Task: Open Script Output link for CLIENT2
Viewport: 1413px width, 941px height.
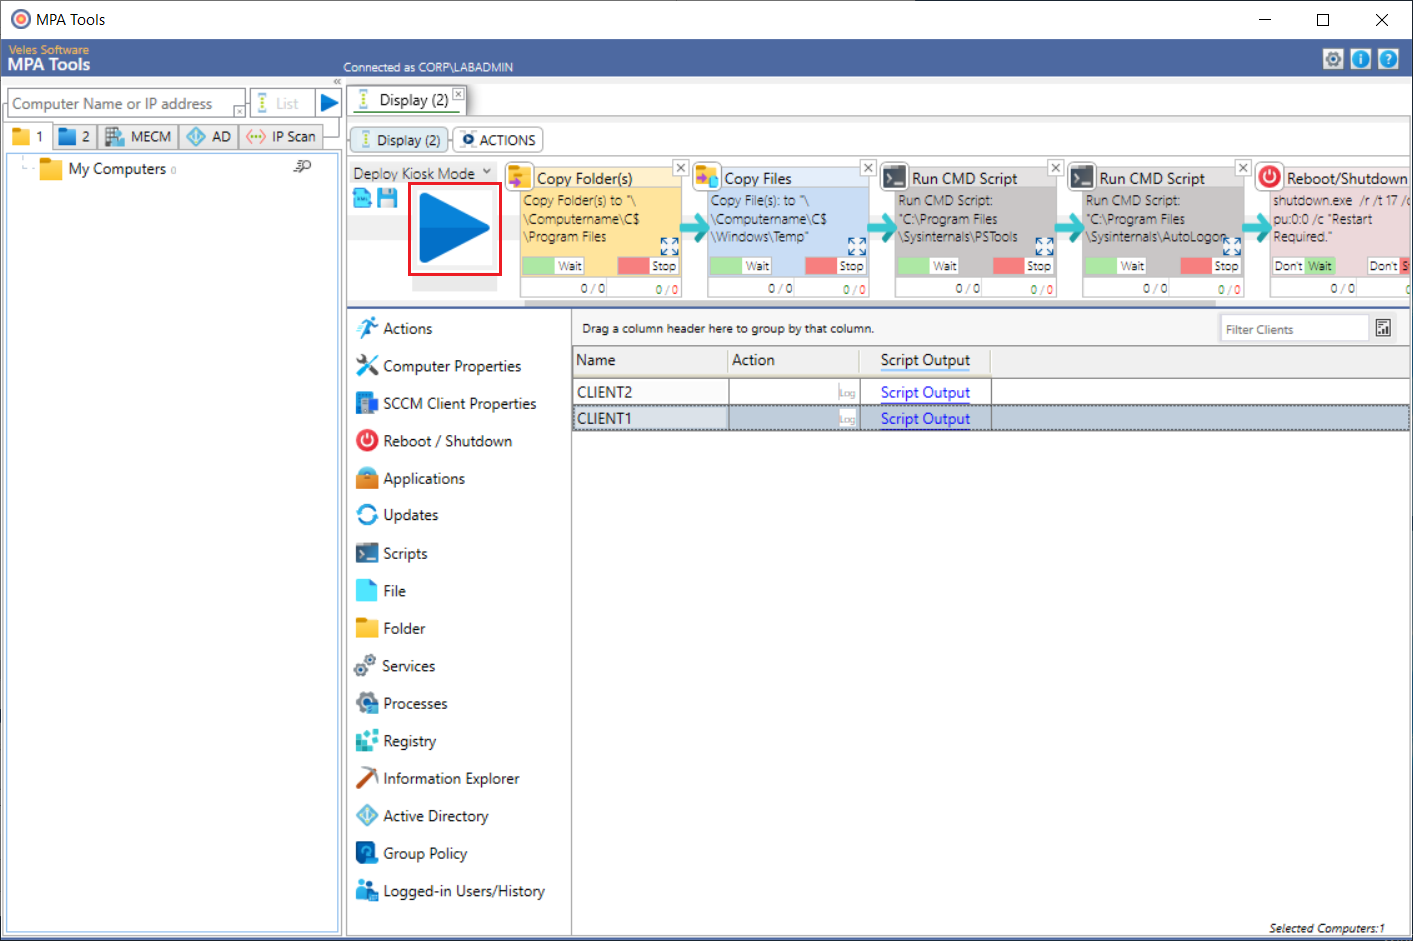Action: (925, 392)
